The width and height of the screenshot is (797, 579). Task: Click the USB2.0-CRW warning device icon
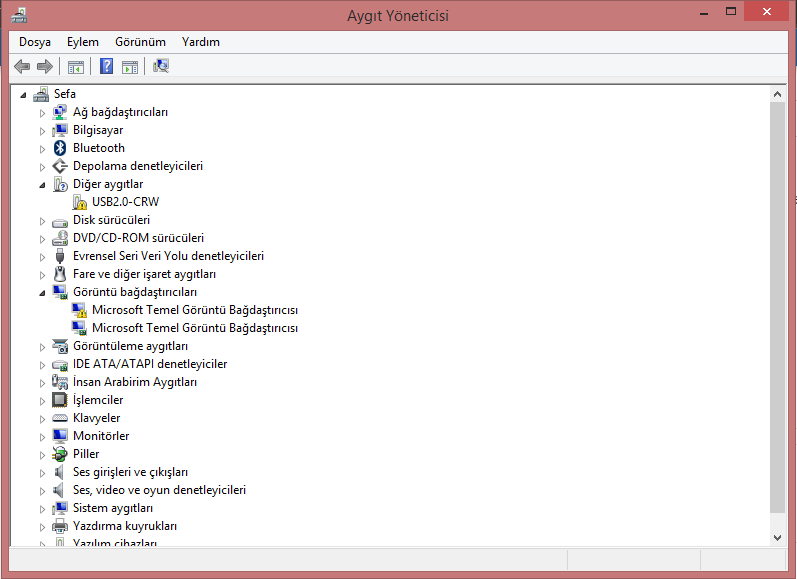pos(79,202)
